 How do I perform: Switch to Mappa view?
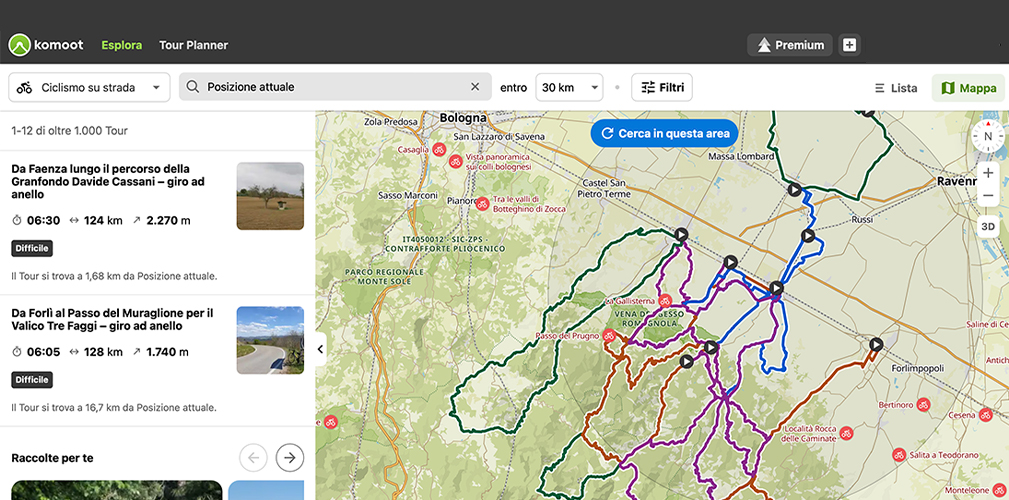[968, 88]
